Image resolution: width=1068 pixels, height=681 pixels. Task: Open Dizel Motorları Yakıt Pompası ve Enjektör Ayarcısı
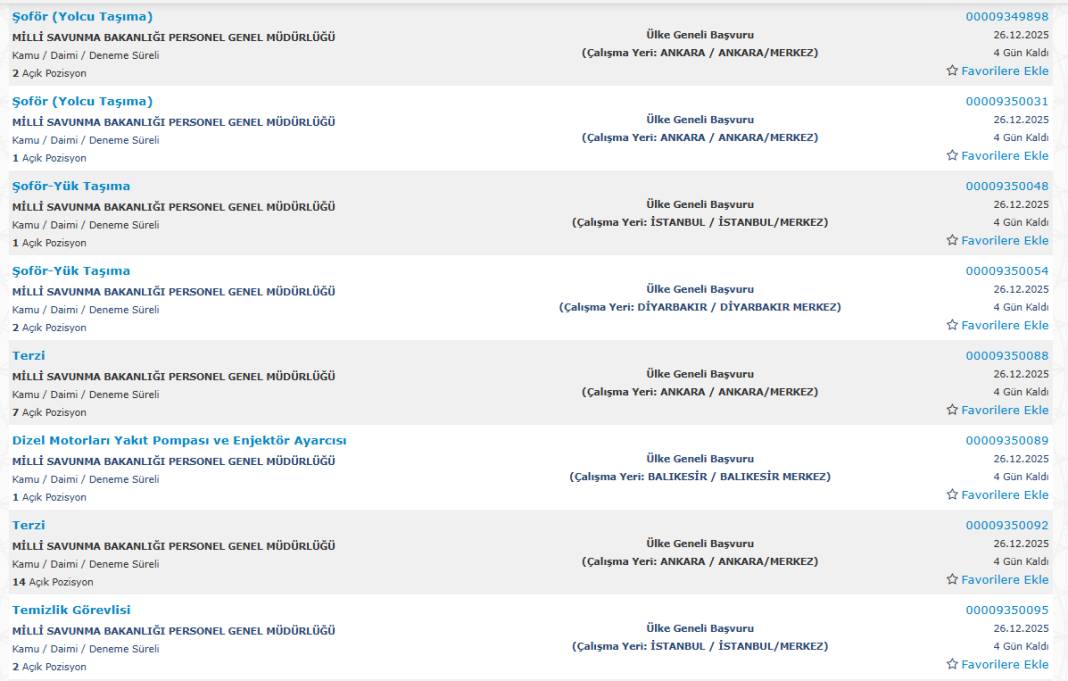coord(179,440)
